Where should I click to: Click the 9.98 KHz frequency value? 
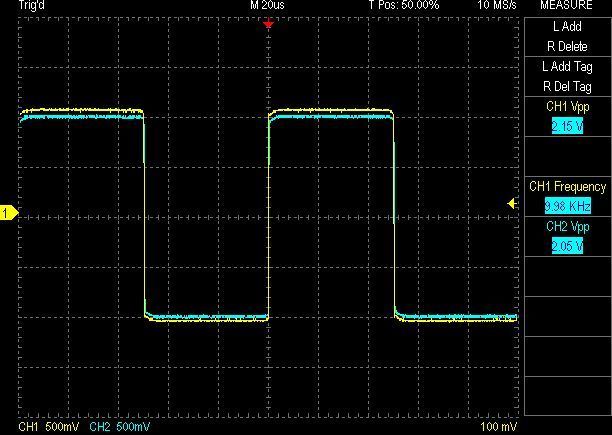pos(568,206)
